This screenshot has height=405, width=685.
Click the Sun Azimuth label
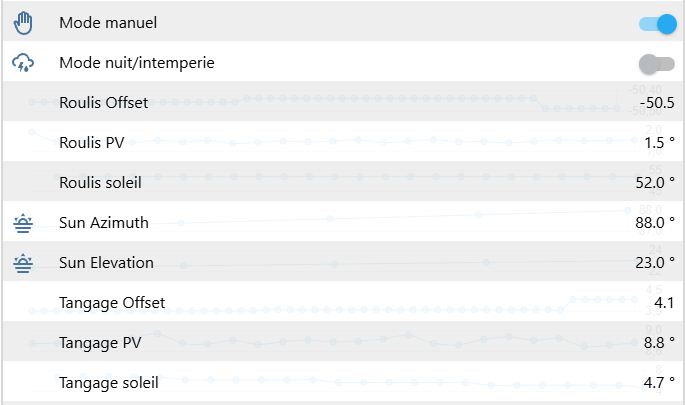pyautogui.click(x=104, y=222)
